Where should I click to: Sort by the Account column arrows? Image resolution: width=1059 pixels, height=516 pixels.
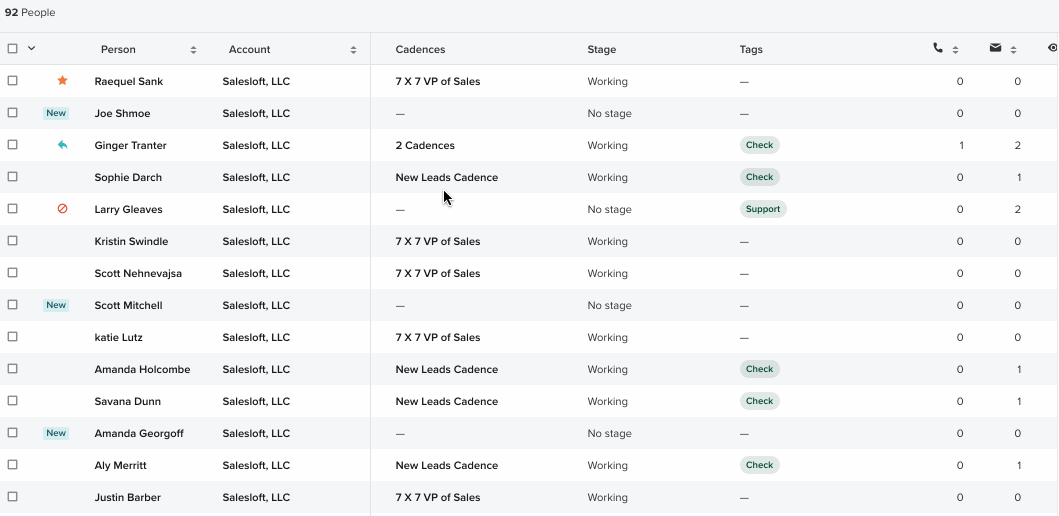click(x=353, y=50)
